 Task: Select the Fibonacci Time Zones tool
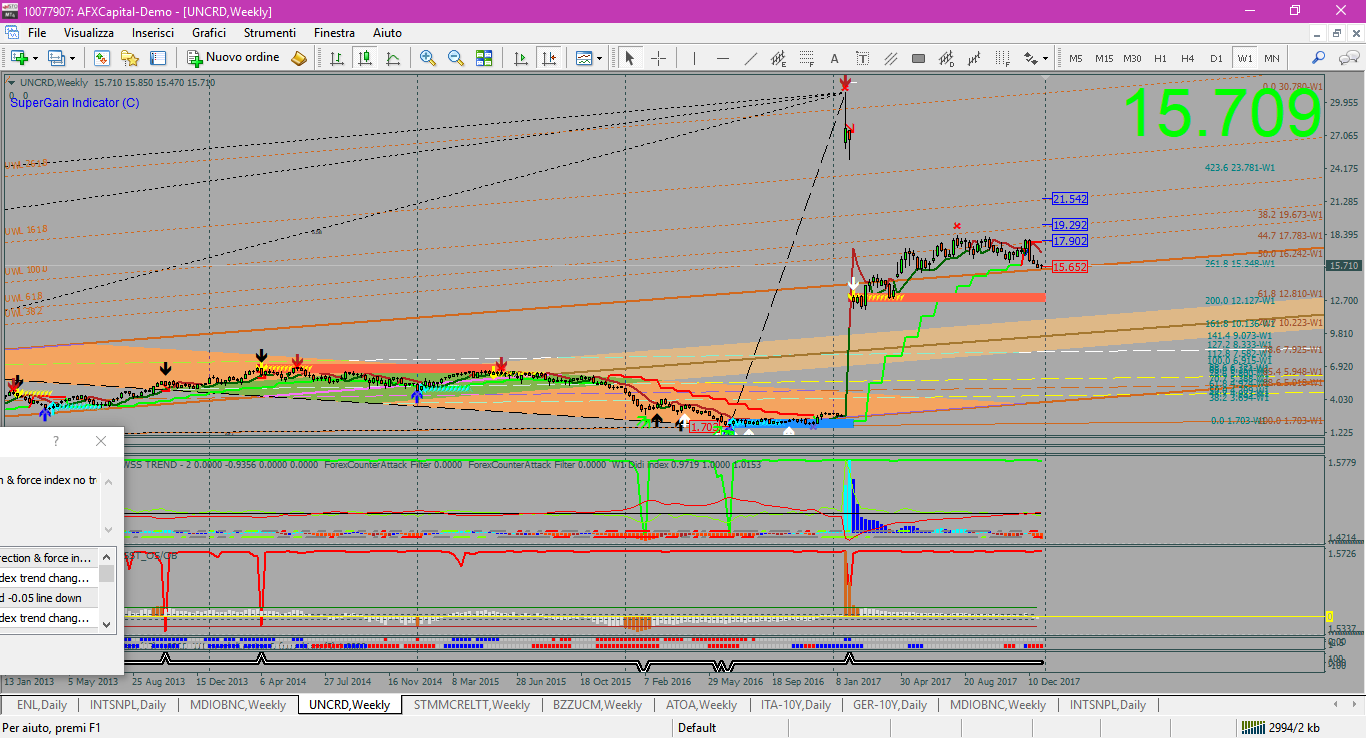[x=1002, y=58]
